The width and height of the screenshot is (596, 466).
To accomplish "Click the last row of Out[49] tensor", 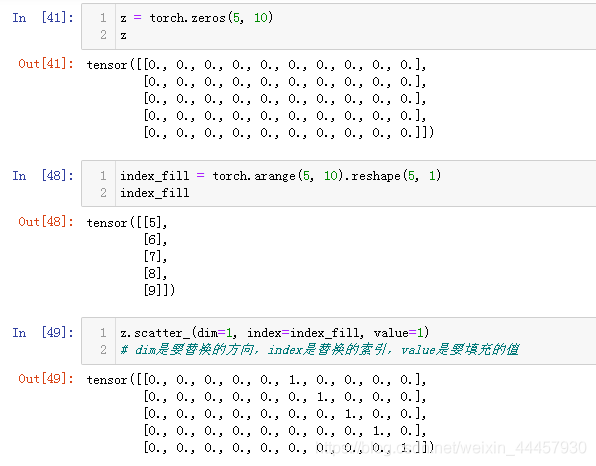I will click(x=289, y=448).
